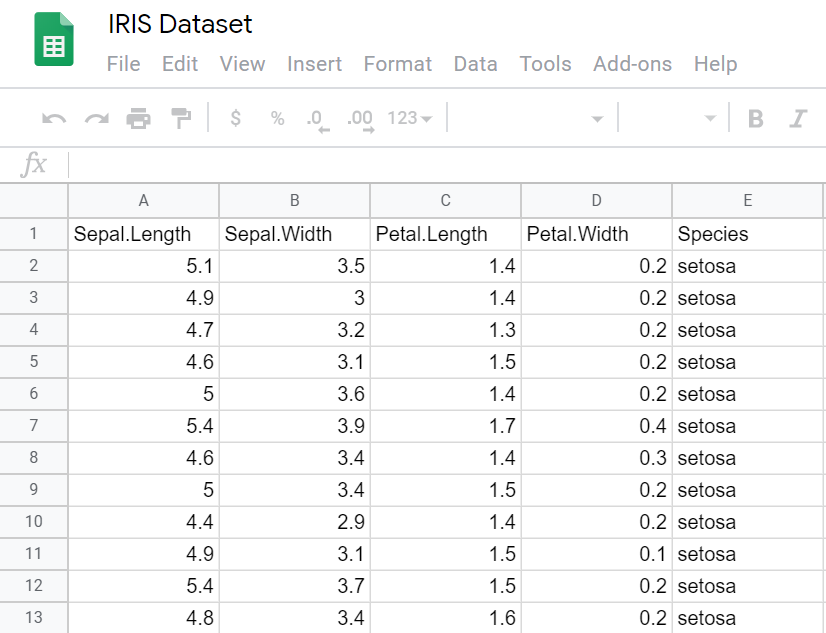826x633 pixels.
Task: Select cell B6 with value 3.6
Action: click(x=294, y=394)
